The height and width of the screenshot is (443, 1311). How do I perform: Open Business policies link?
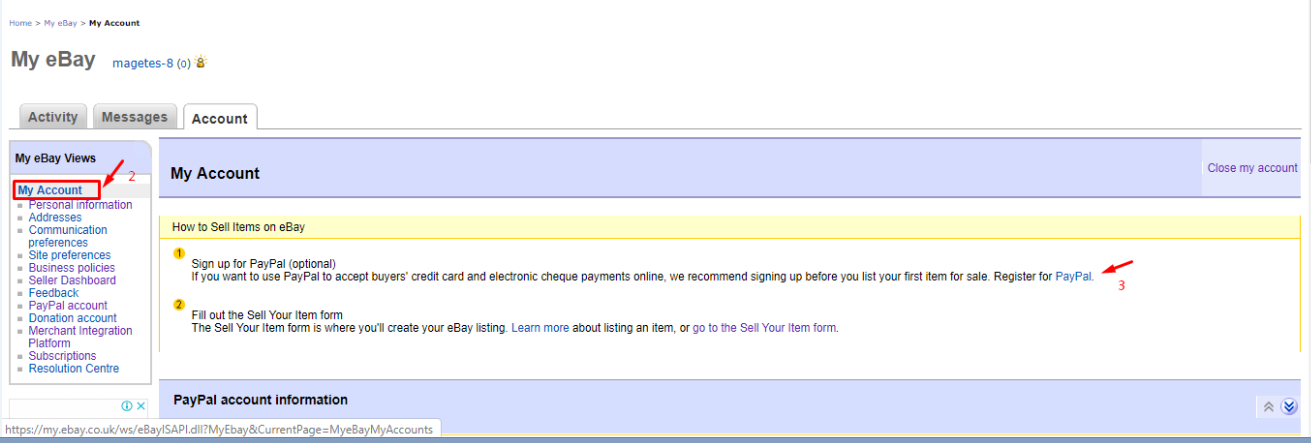(x=71, y=268)
